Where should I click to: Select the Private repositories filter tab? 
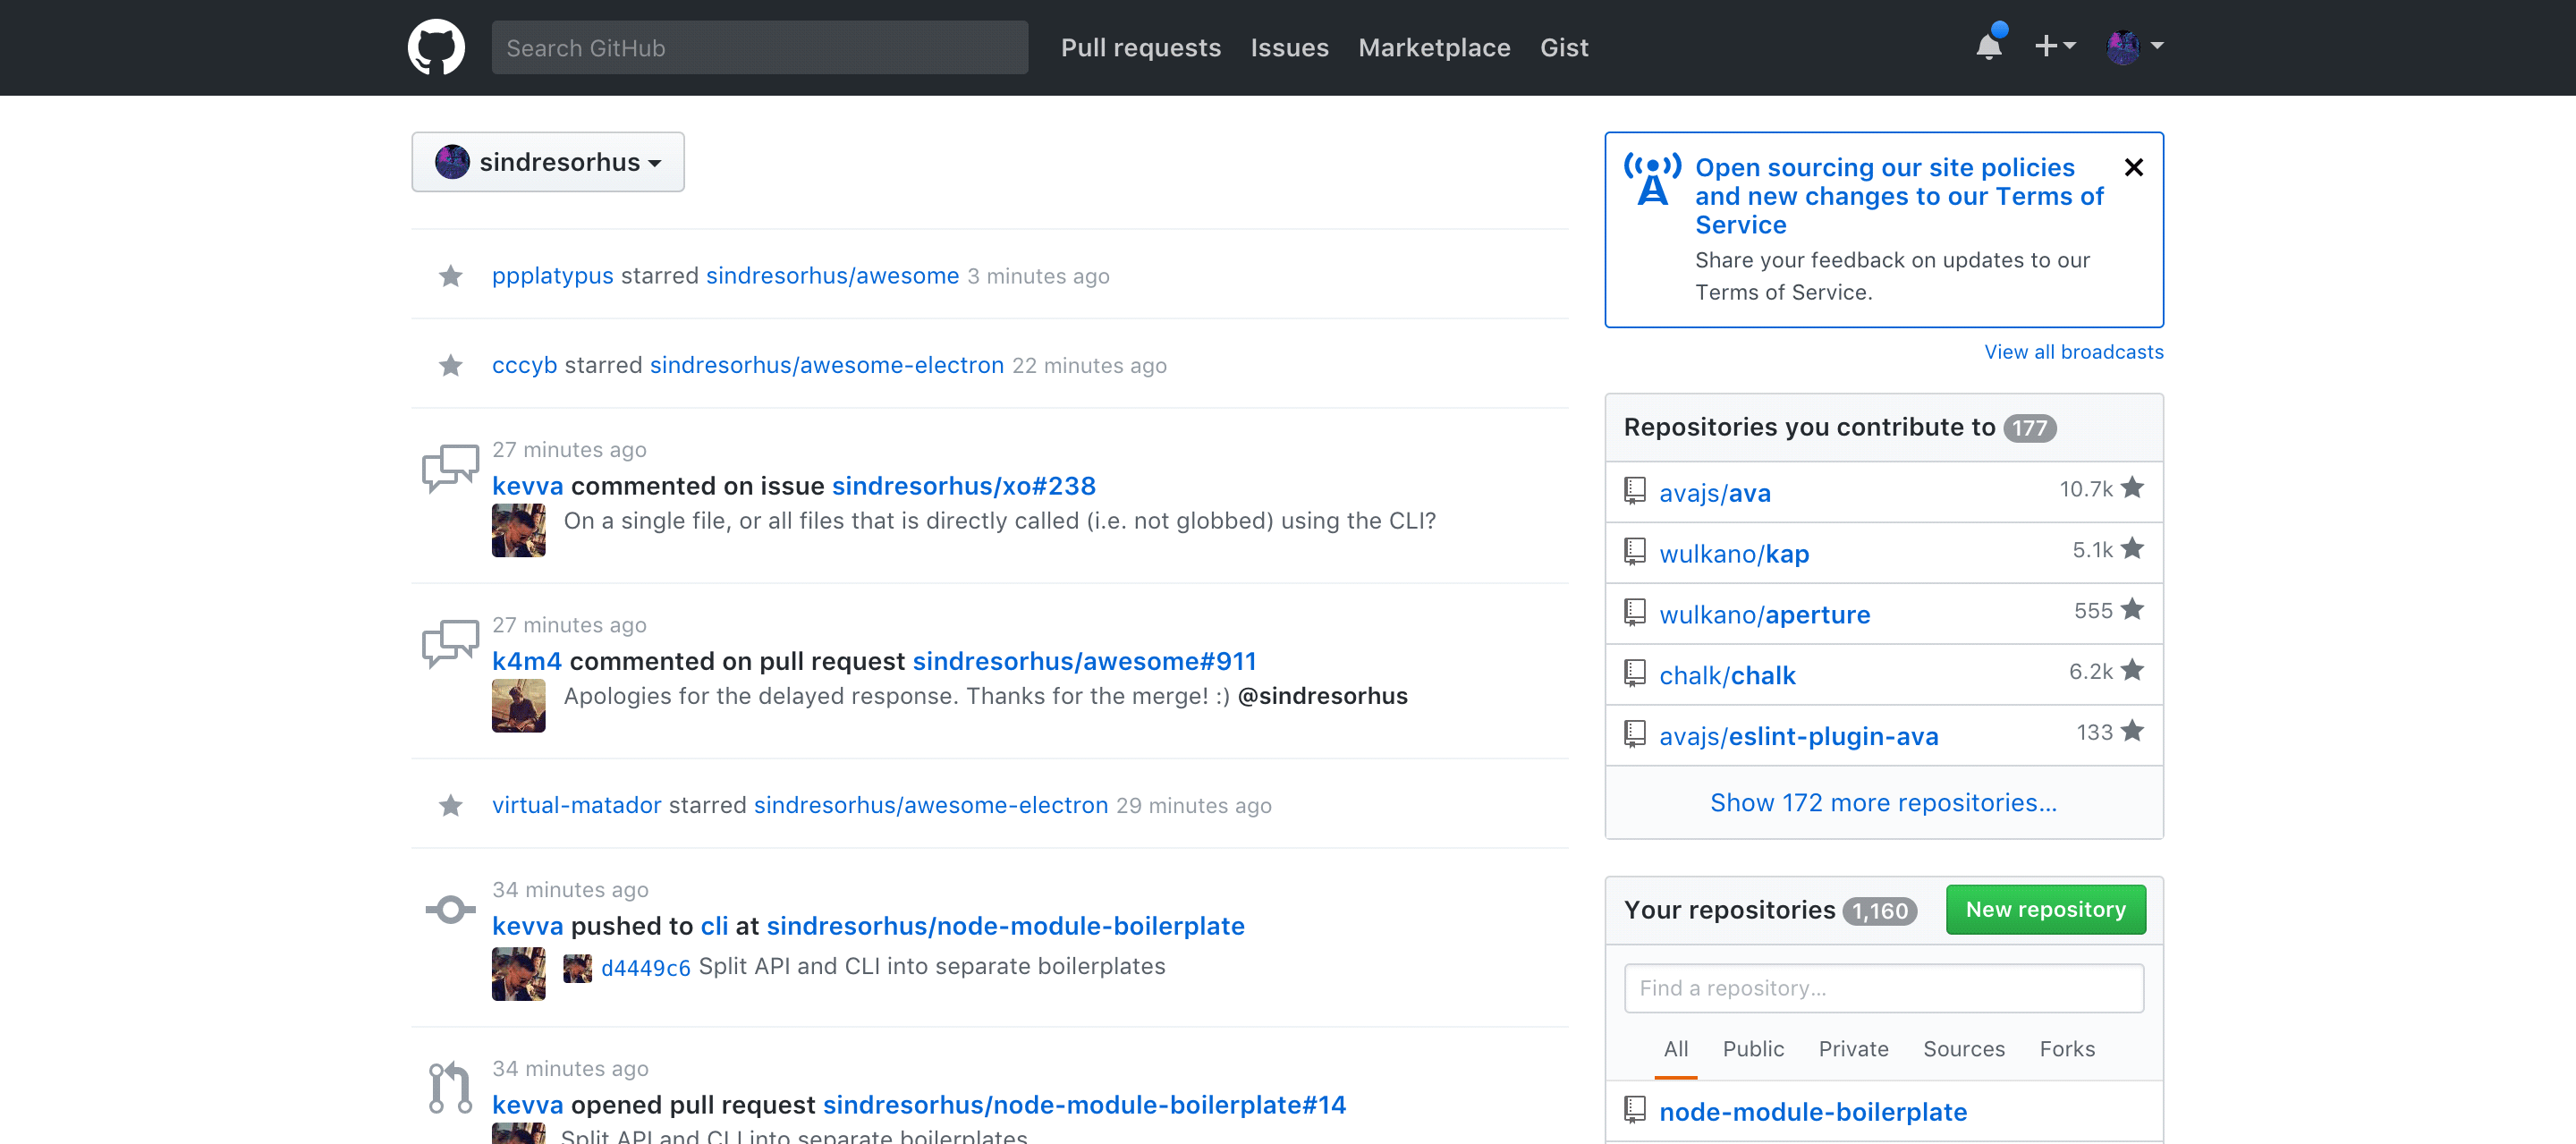coord(1853,1049)
